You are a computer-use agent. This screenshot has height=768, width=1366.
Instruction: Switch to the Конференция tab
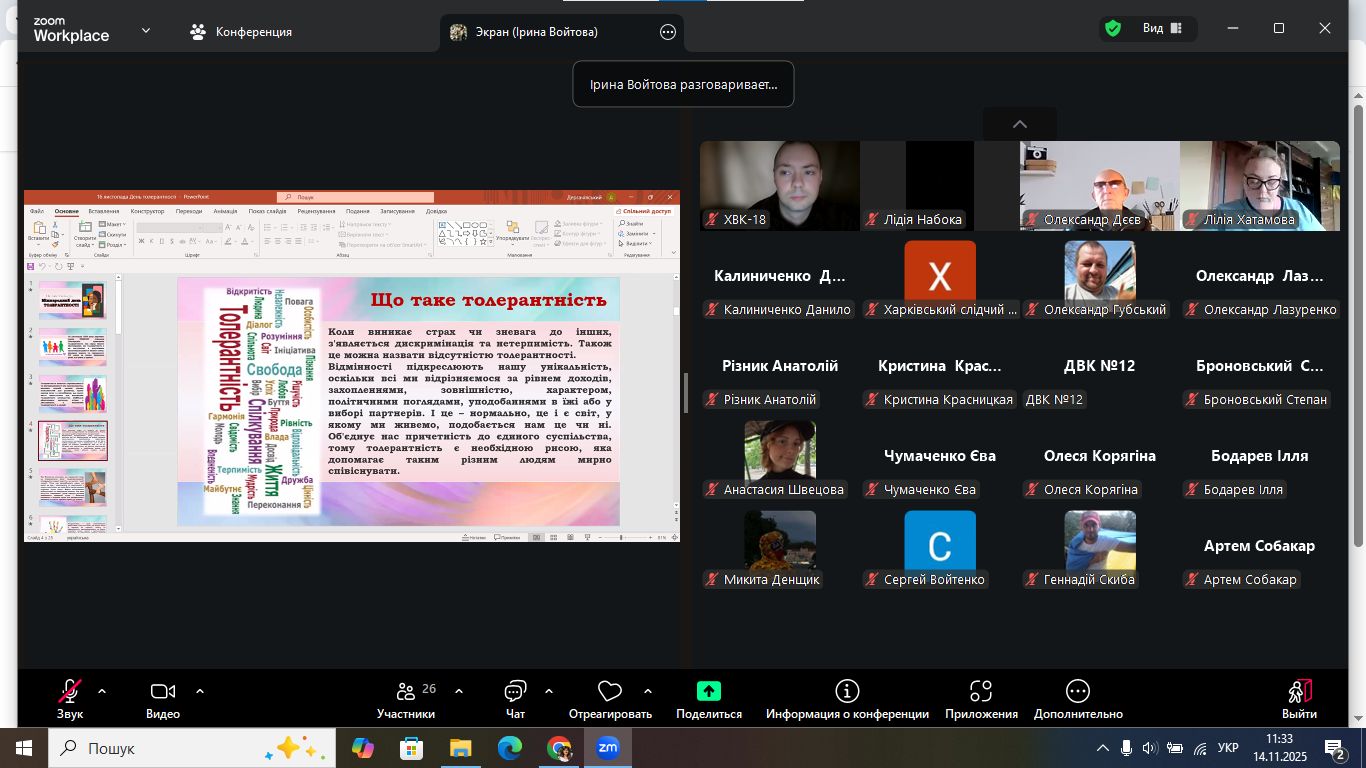pyautogui.click(x=241, y=32)
